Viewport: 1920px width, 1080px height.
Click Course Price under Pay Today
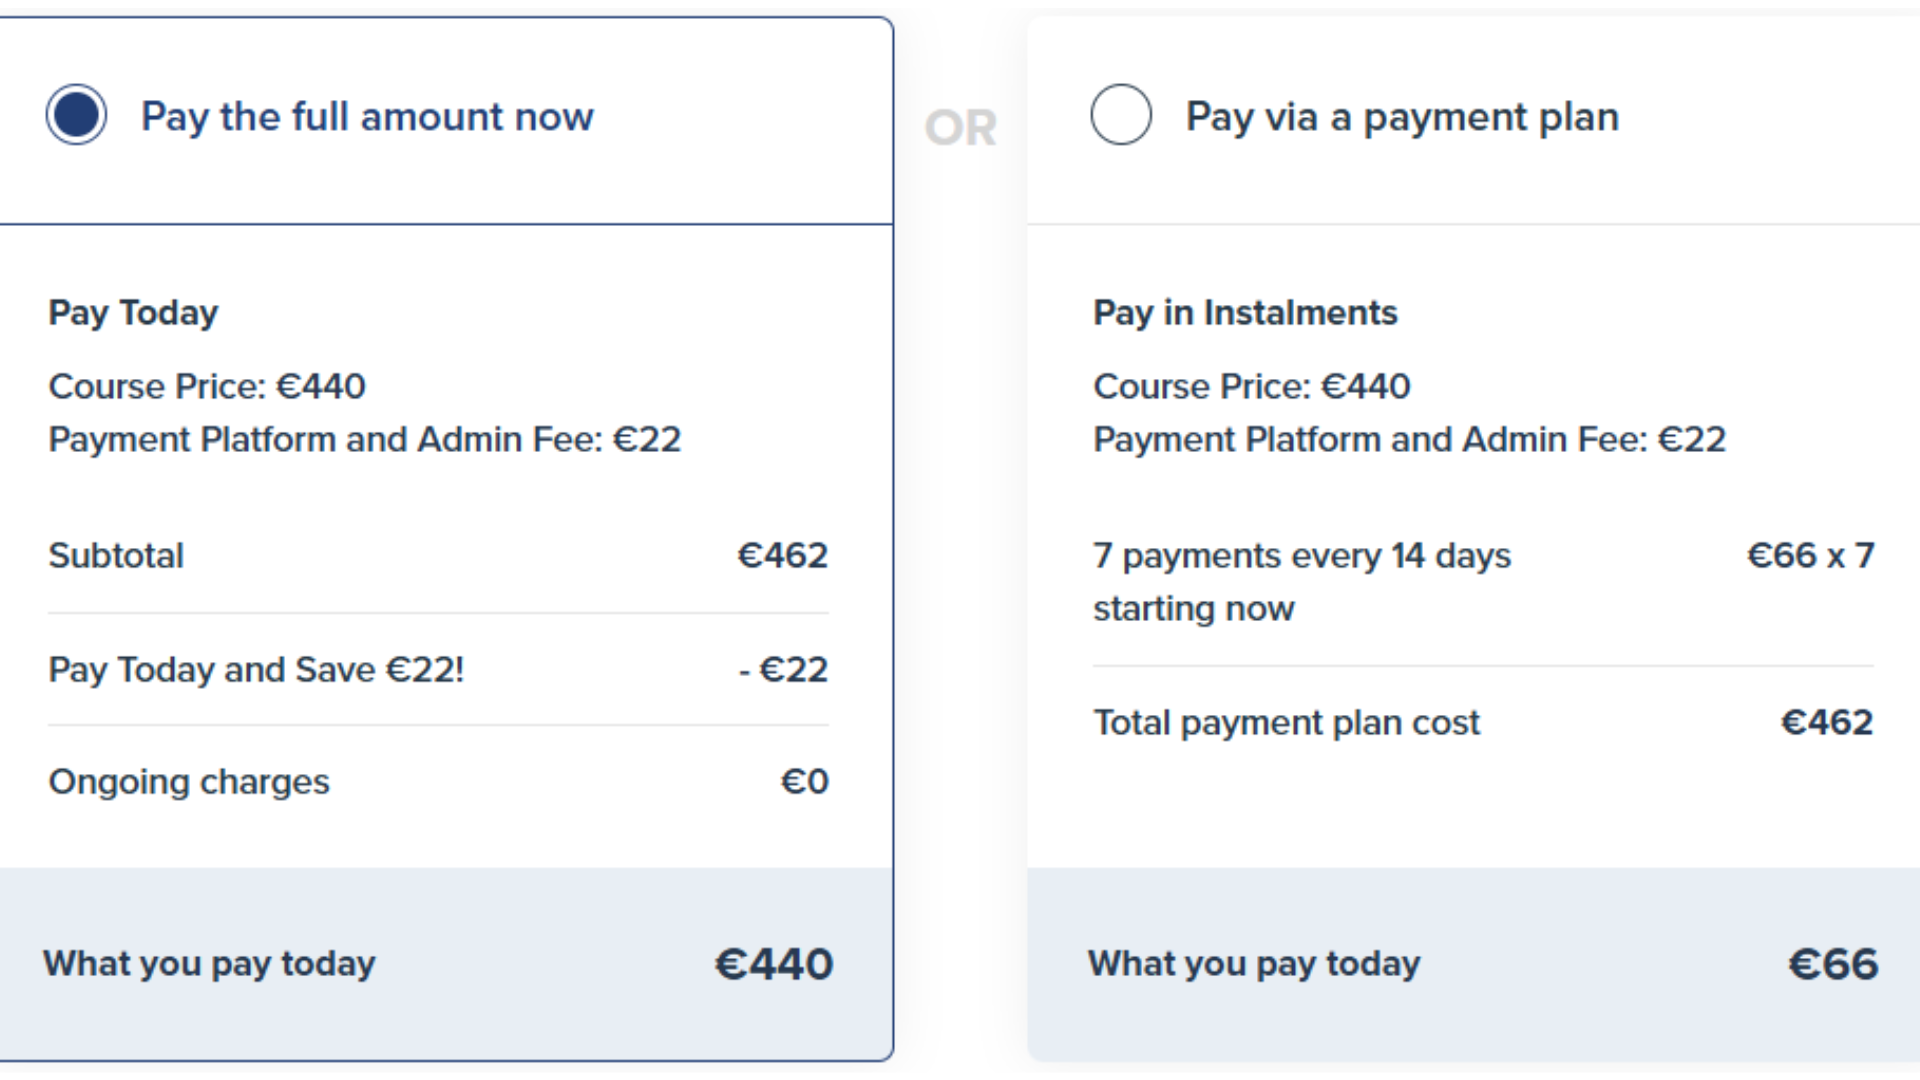point(207,387)
